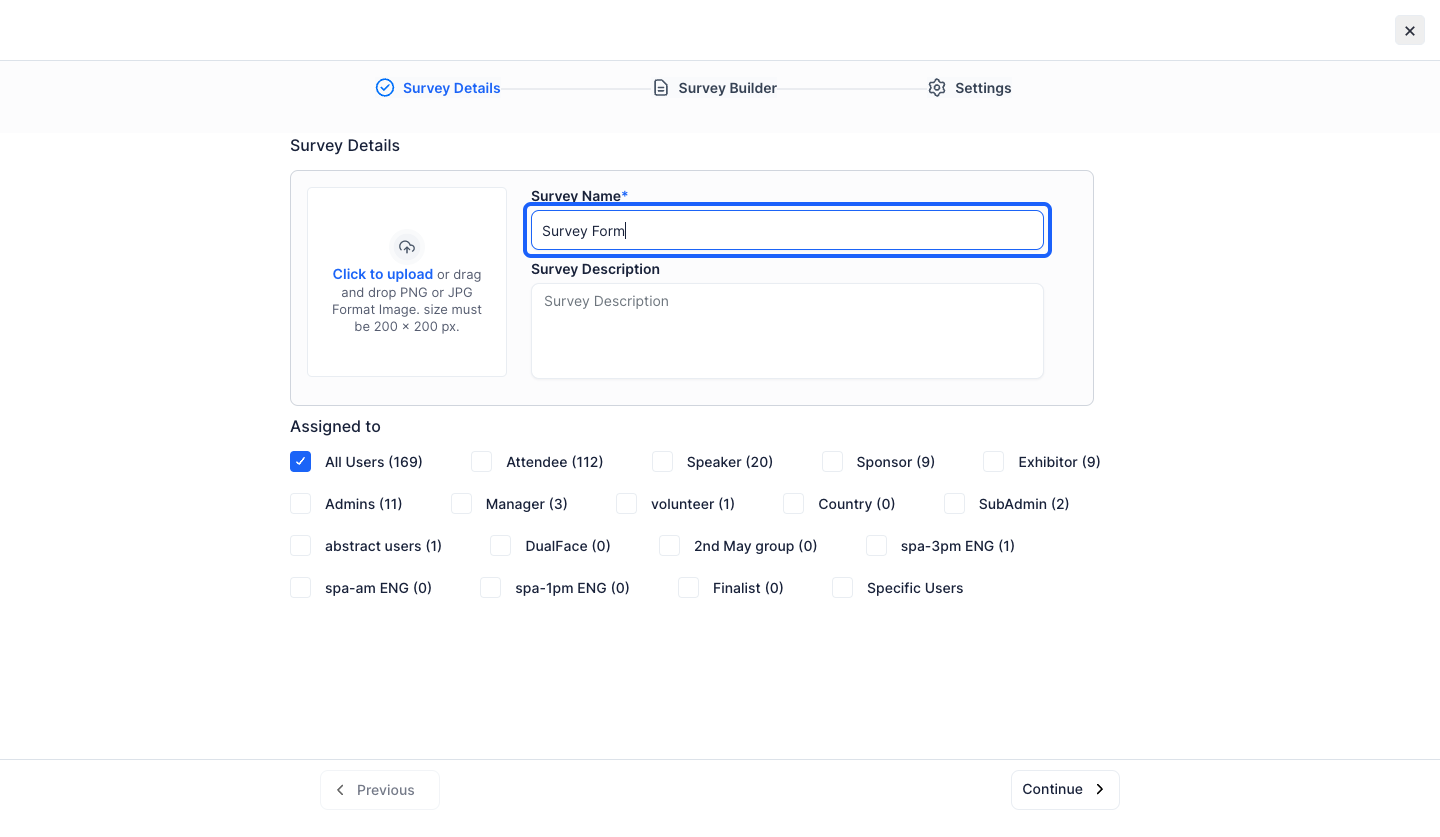Check the spa-am ENG (0) checkbox
The height and width of the screenshot is (837, 1440).
pos(300,588)
